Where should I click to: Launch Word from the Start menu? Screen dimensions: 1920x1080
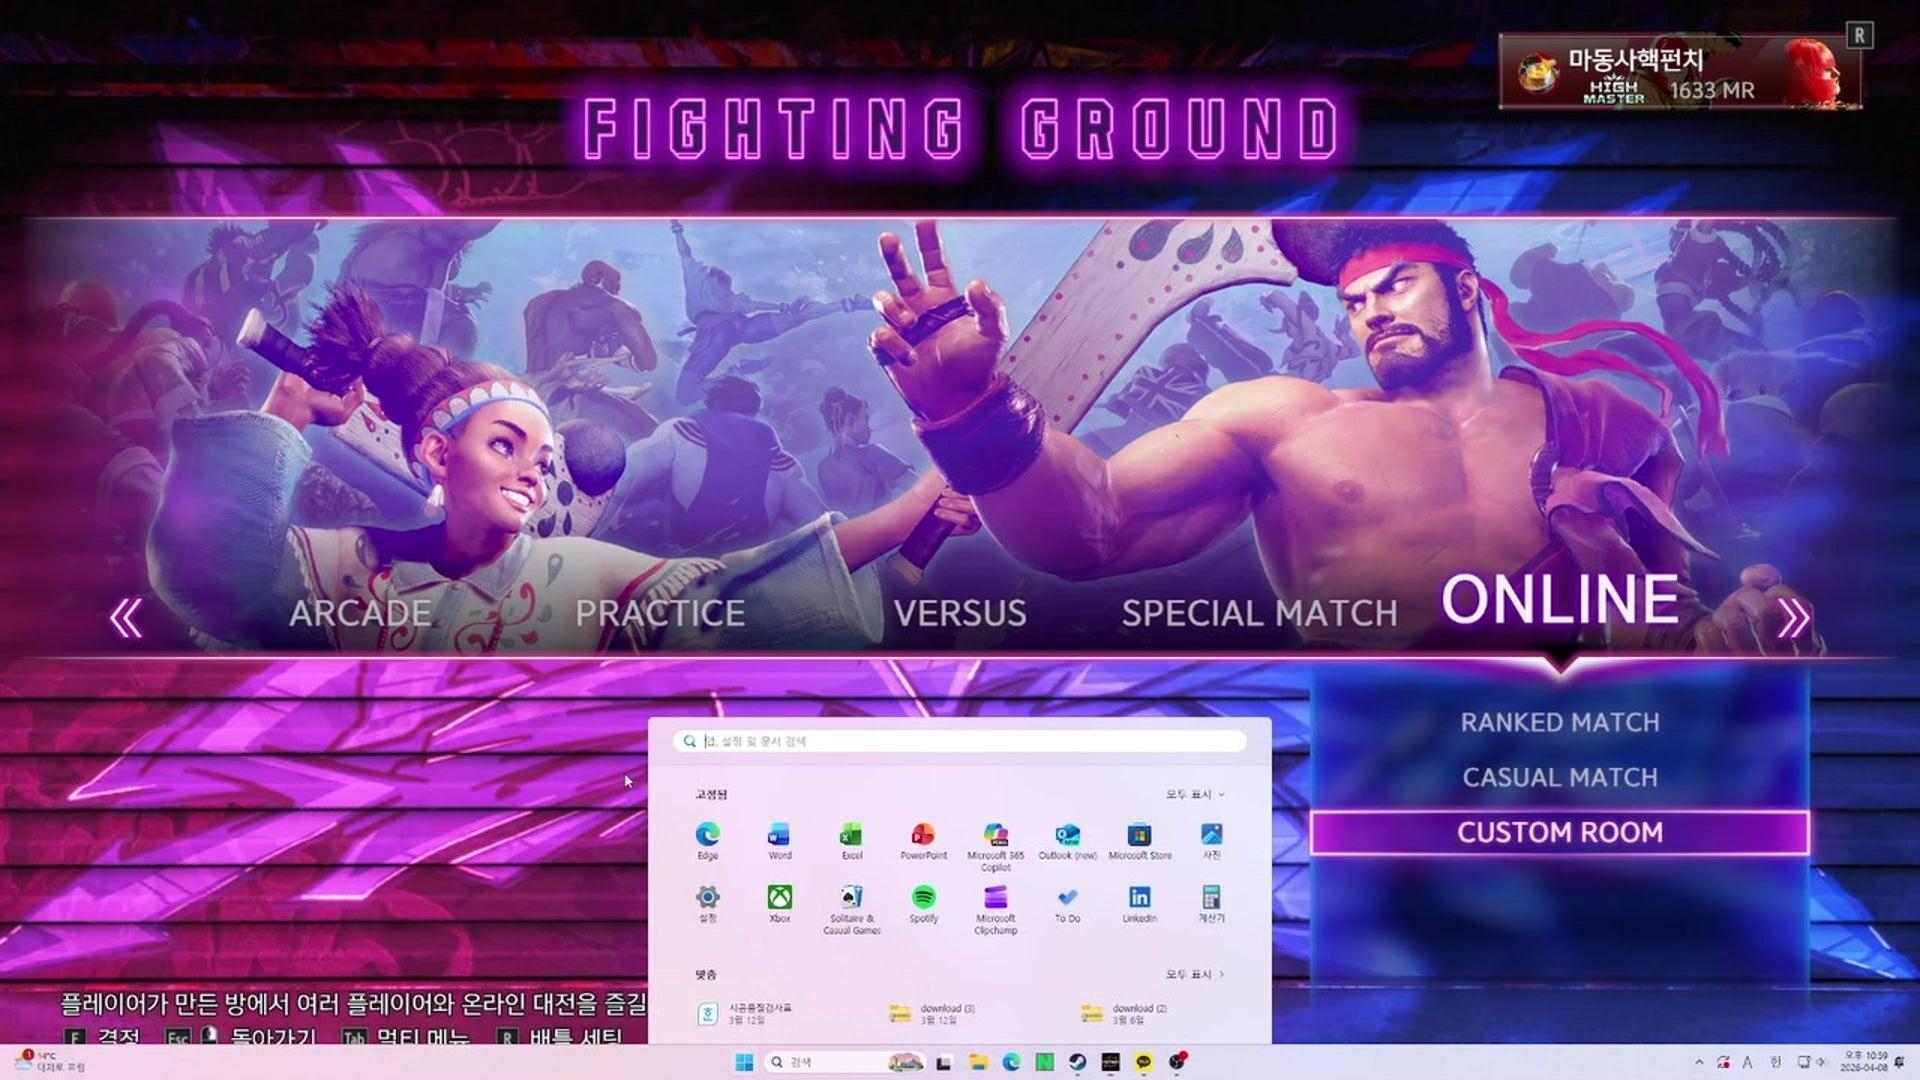click(x=779, y=835)
